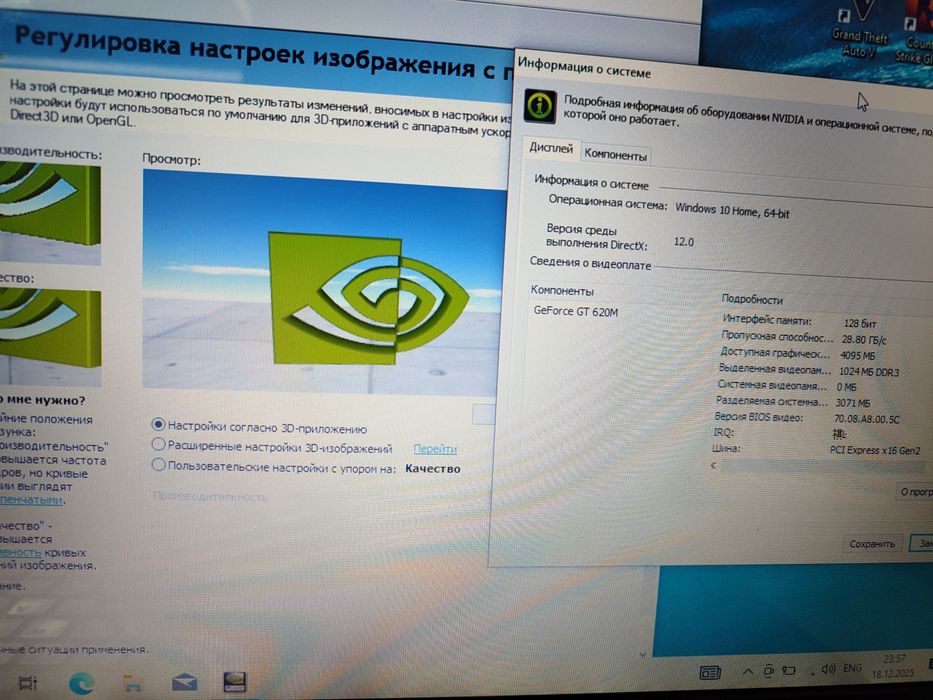
Task: Click the quality sample thumbnail under 'Качество'
Action: coord(50,336)
